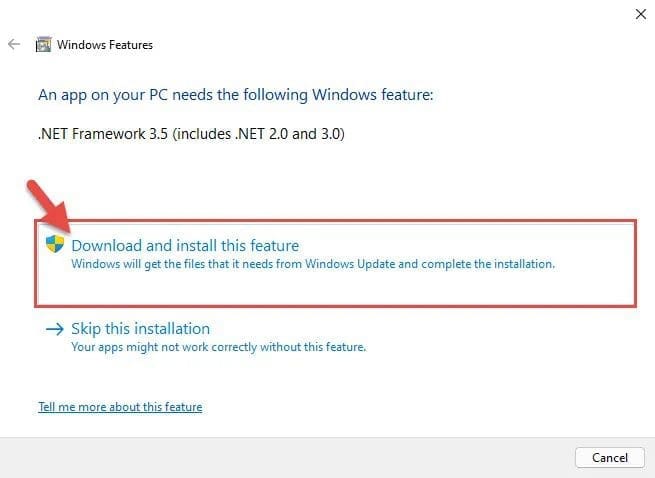Image resolution: width=655 pixels, height=478 pixels.
Task: Click the gray footer area left of Cancel
Action: (x=300, y=457)
